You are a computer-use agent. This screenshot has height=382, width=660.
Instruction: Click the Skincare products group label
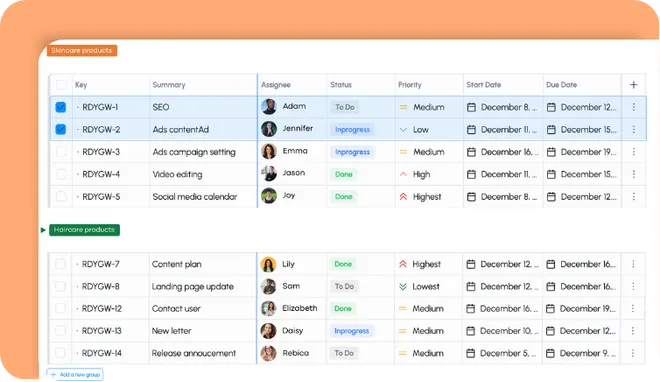tap(82, 50)
